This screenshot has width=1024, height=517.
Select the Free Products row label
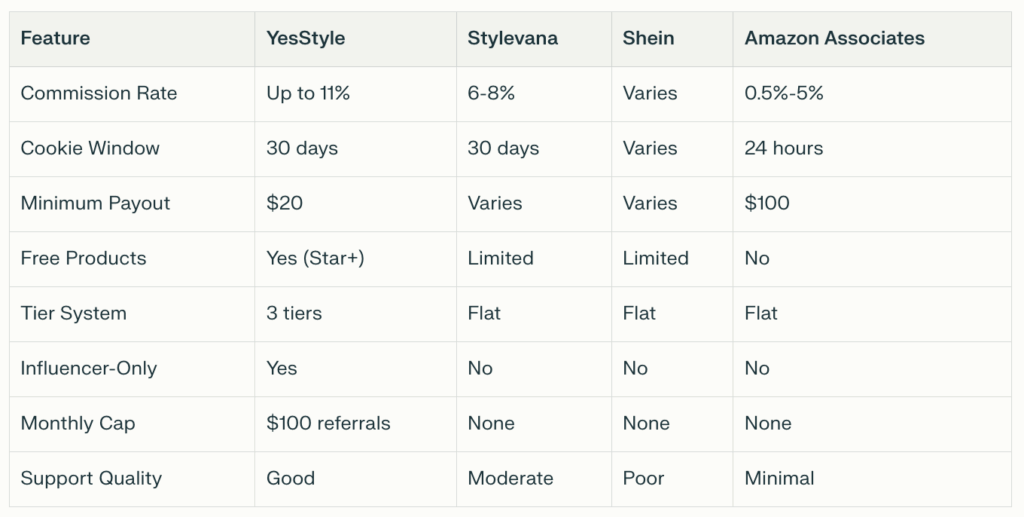click(x=83, y=258)
